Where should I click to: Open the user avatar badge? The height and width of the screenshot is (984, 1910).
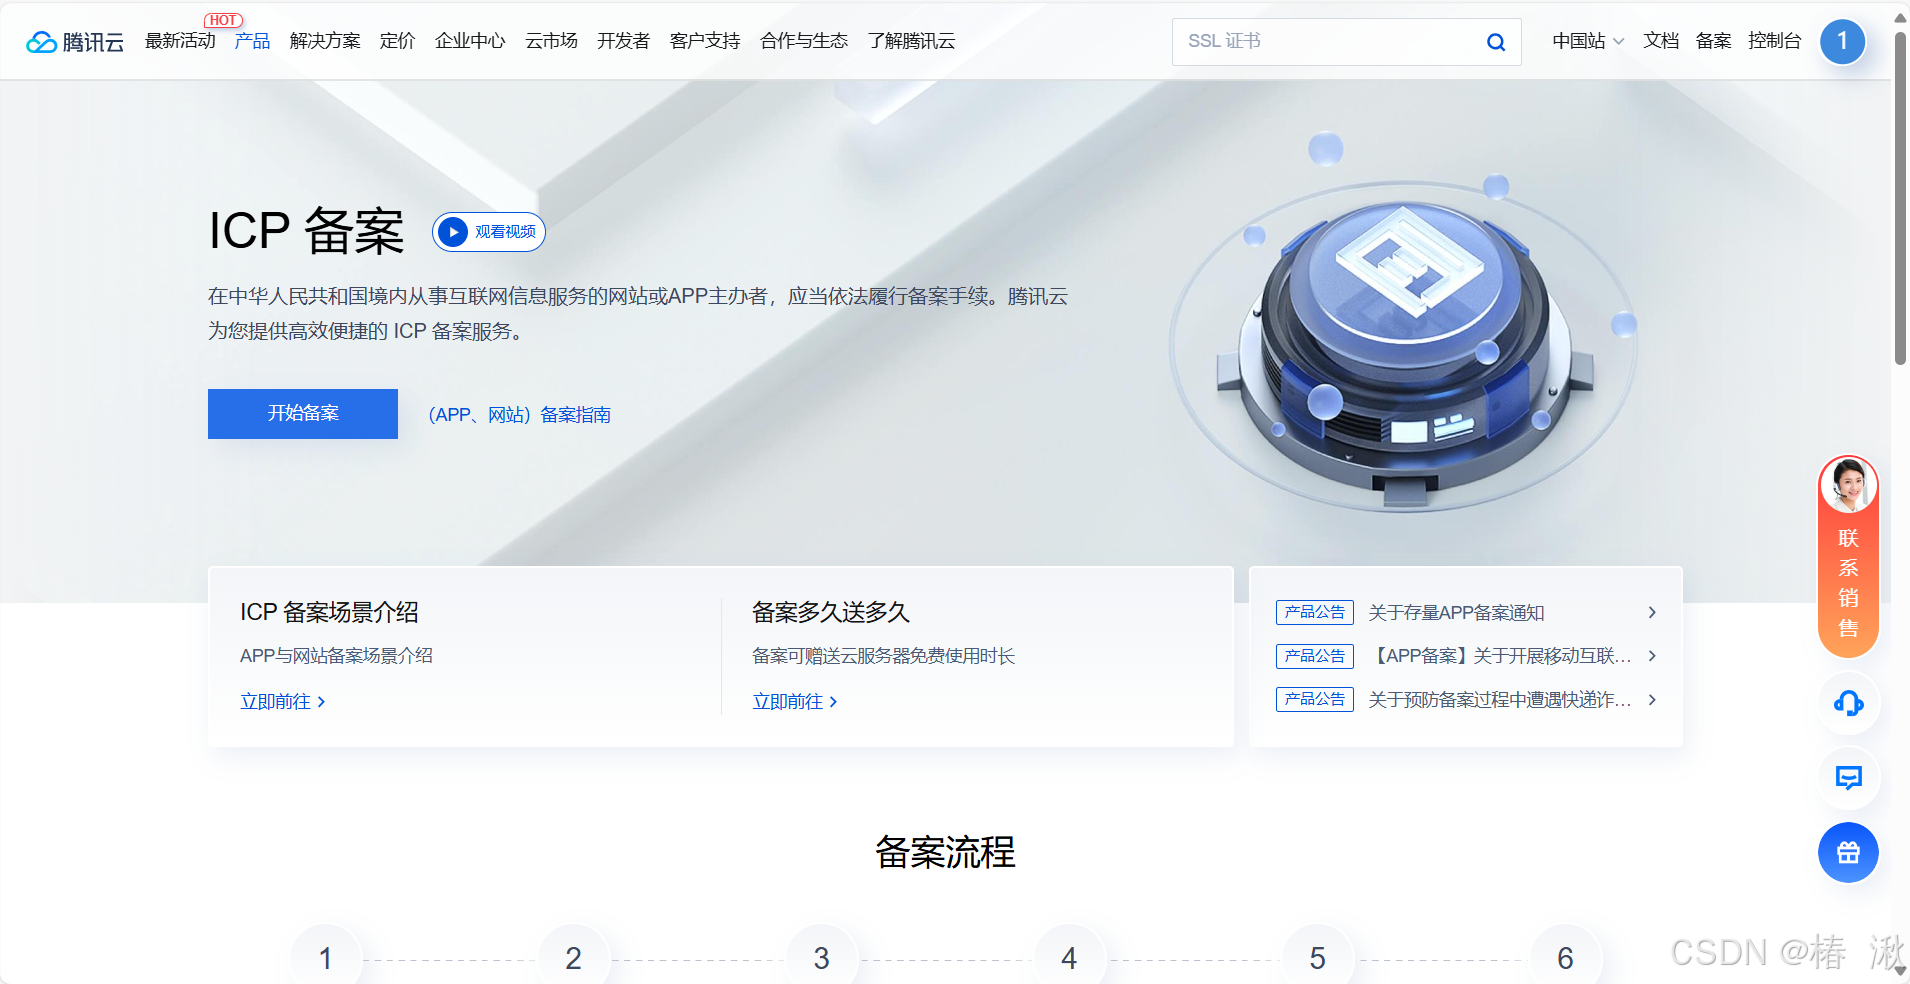pos(1842,42)
